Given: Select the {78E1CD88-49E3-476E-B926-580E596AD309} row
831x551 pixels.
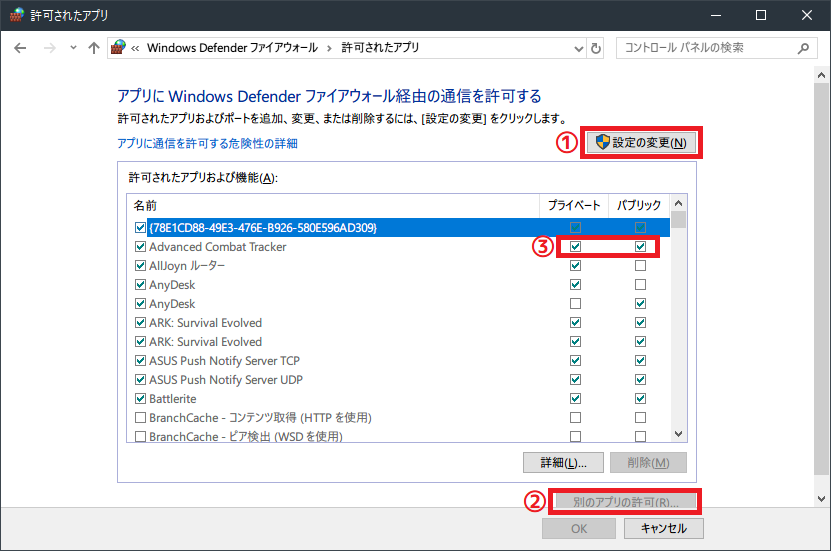Looking at the screenshot, I should click(399, 228).
